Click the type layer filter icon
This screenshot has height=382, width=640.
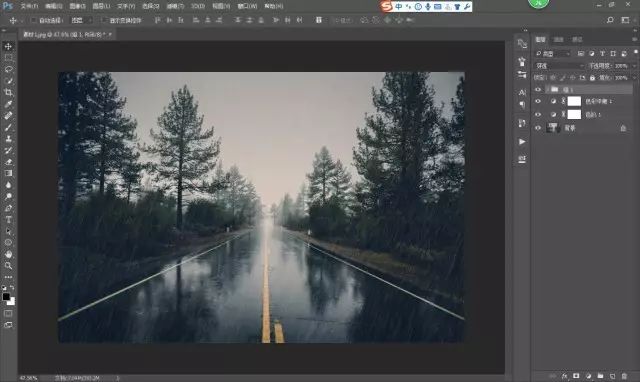(602, 53)
